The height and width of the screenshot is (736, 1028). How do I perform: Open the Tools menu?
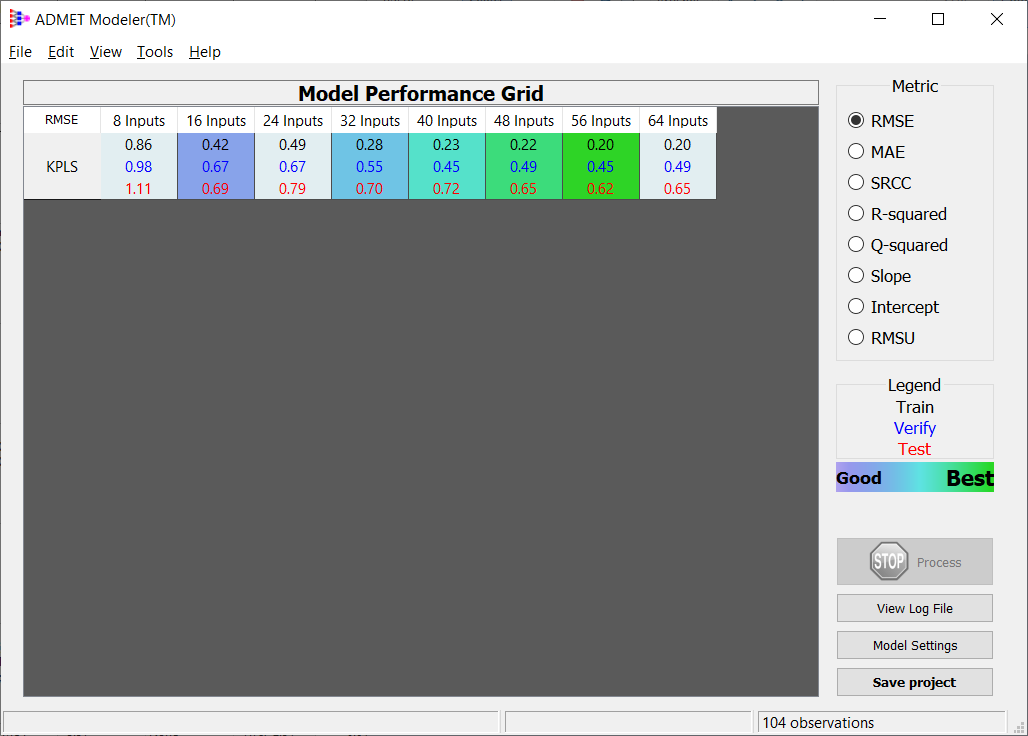[x=155, y=52]
